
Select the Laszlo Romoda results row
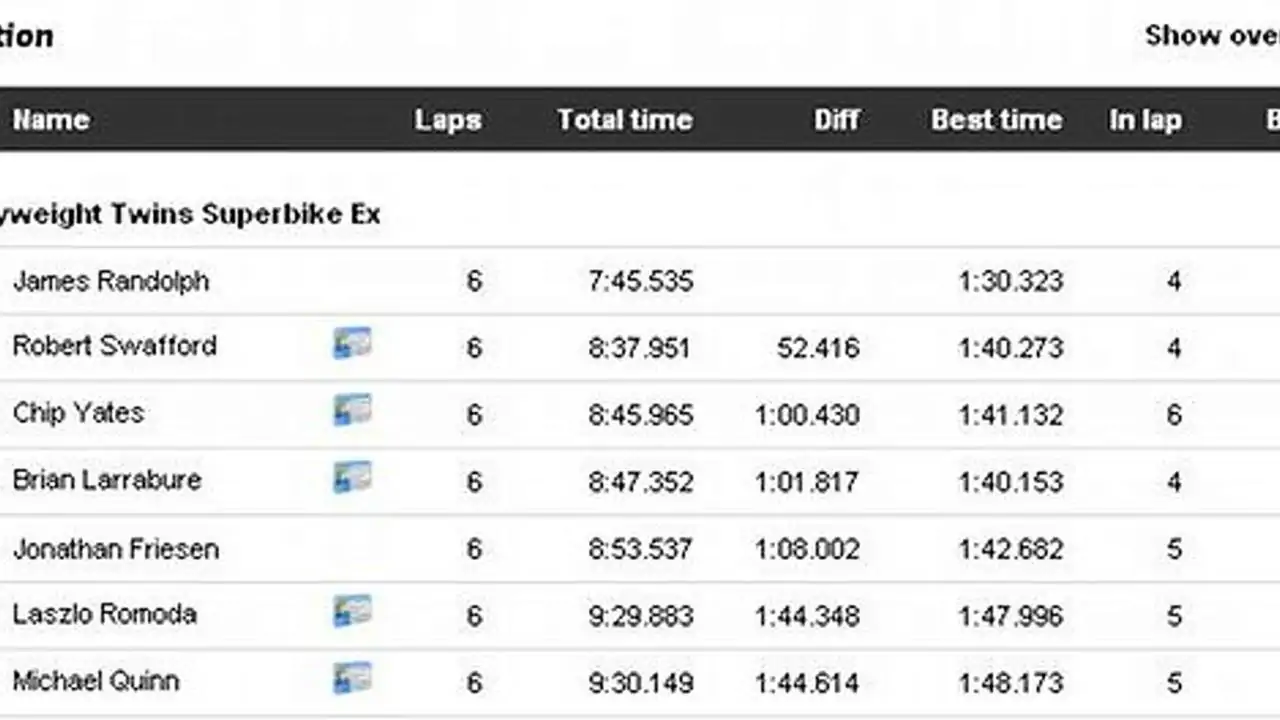point(640,615)
